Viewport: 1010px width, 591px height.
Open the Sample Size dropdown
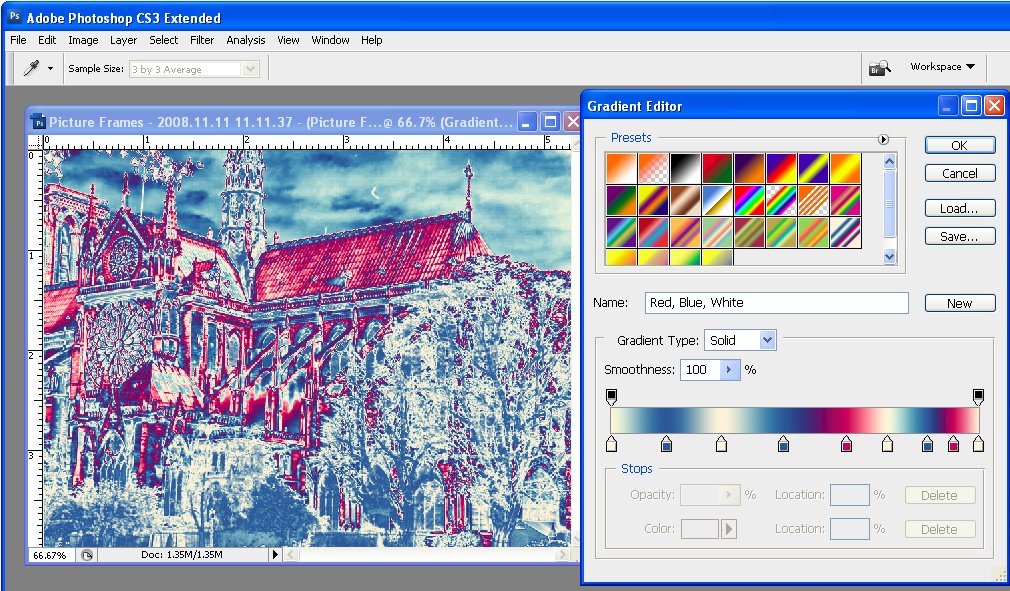250,69
